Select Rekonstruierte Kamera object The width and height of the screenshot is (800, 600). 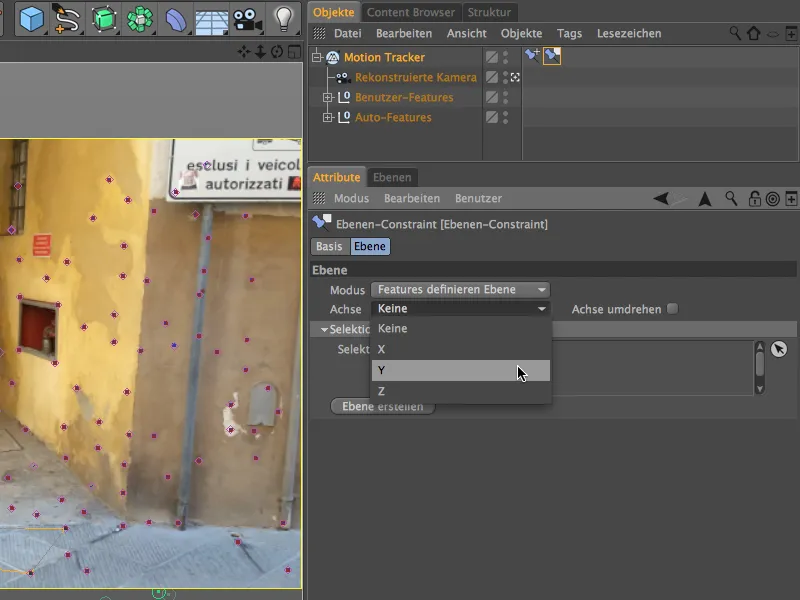(x=416, y=78)
